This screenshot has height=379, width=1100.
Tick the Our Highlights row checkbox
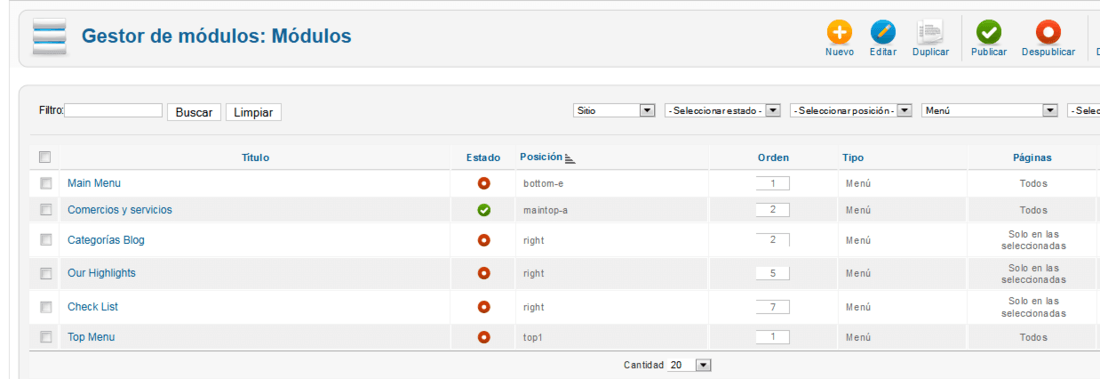pos(46,273)
